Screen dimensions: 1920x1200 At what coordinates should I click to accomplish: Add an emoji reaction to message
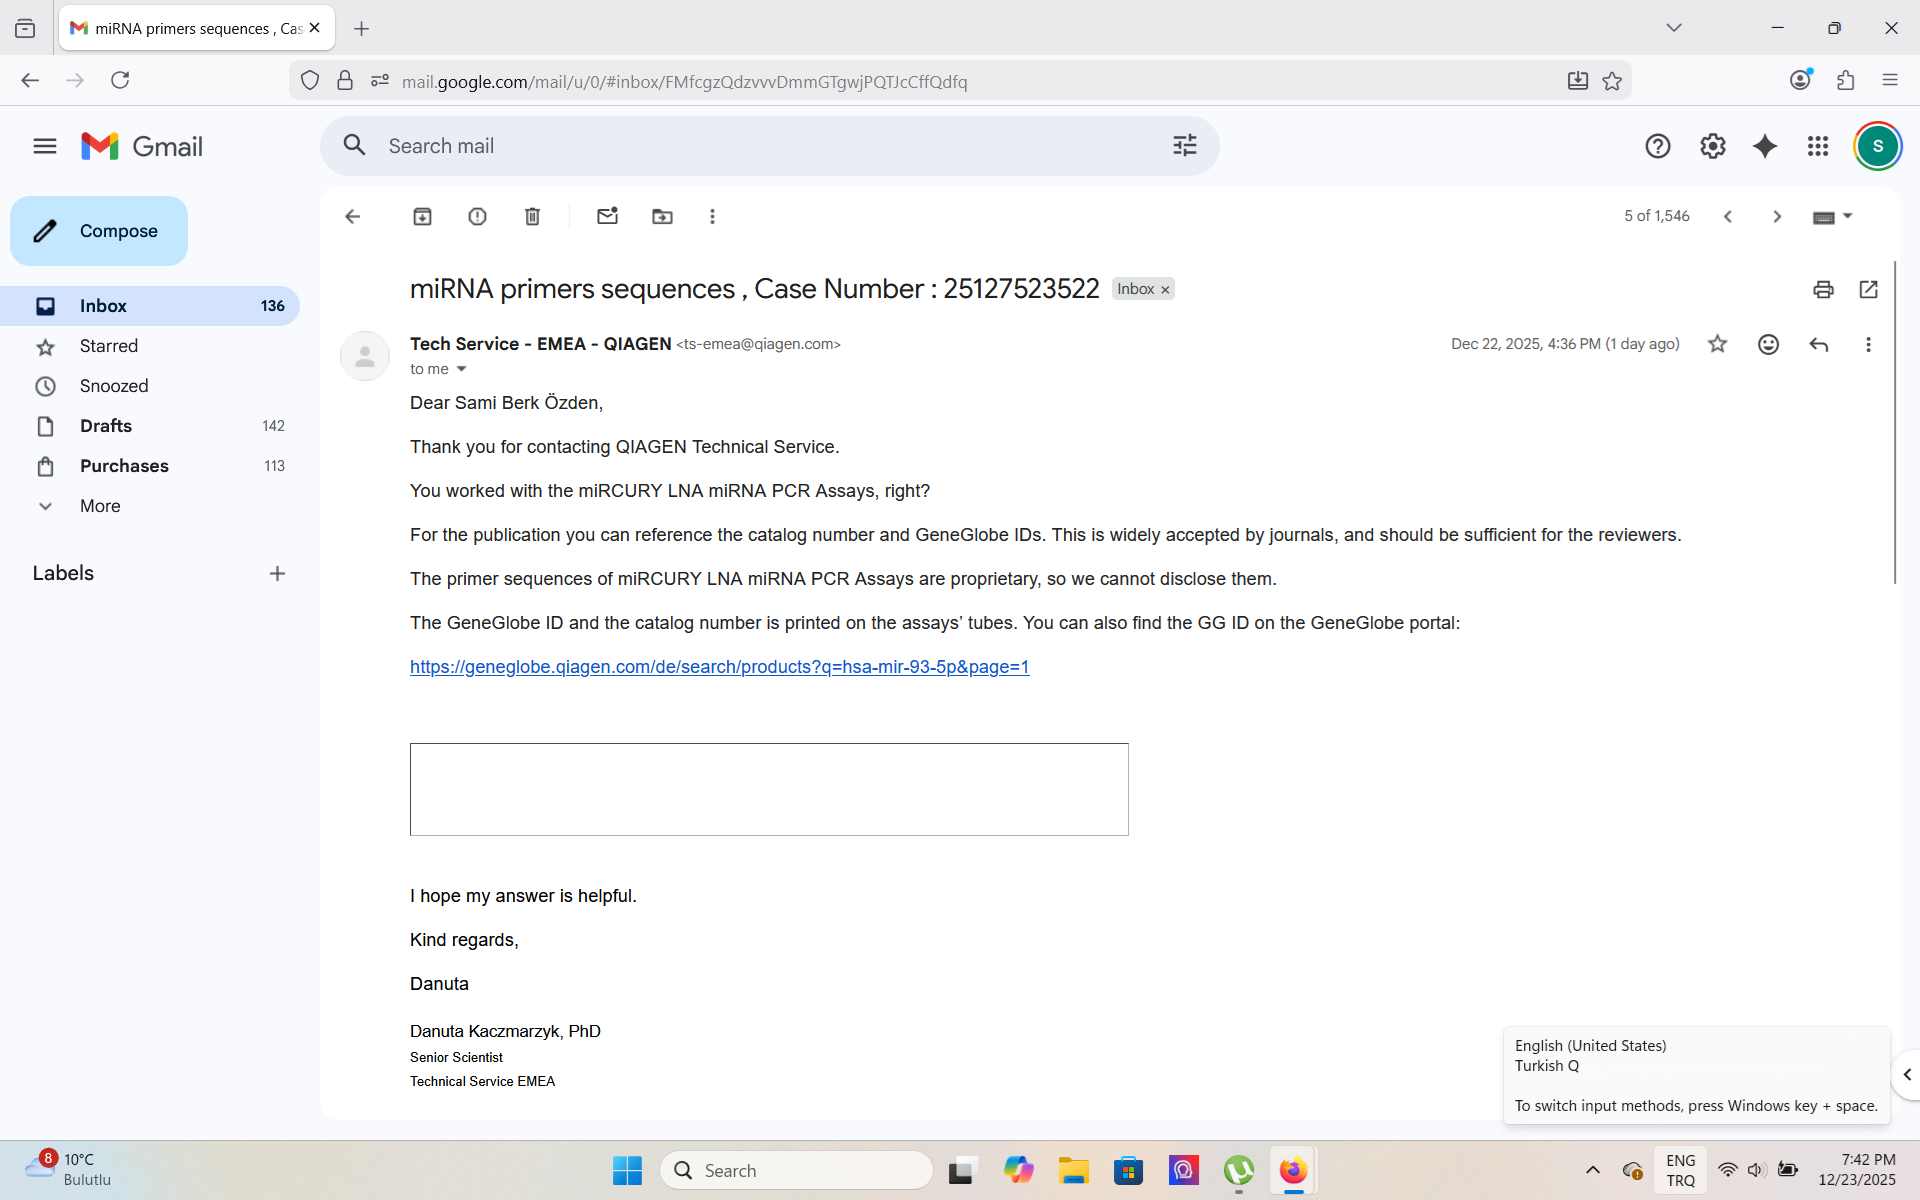click(1768, 344)
